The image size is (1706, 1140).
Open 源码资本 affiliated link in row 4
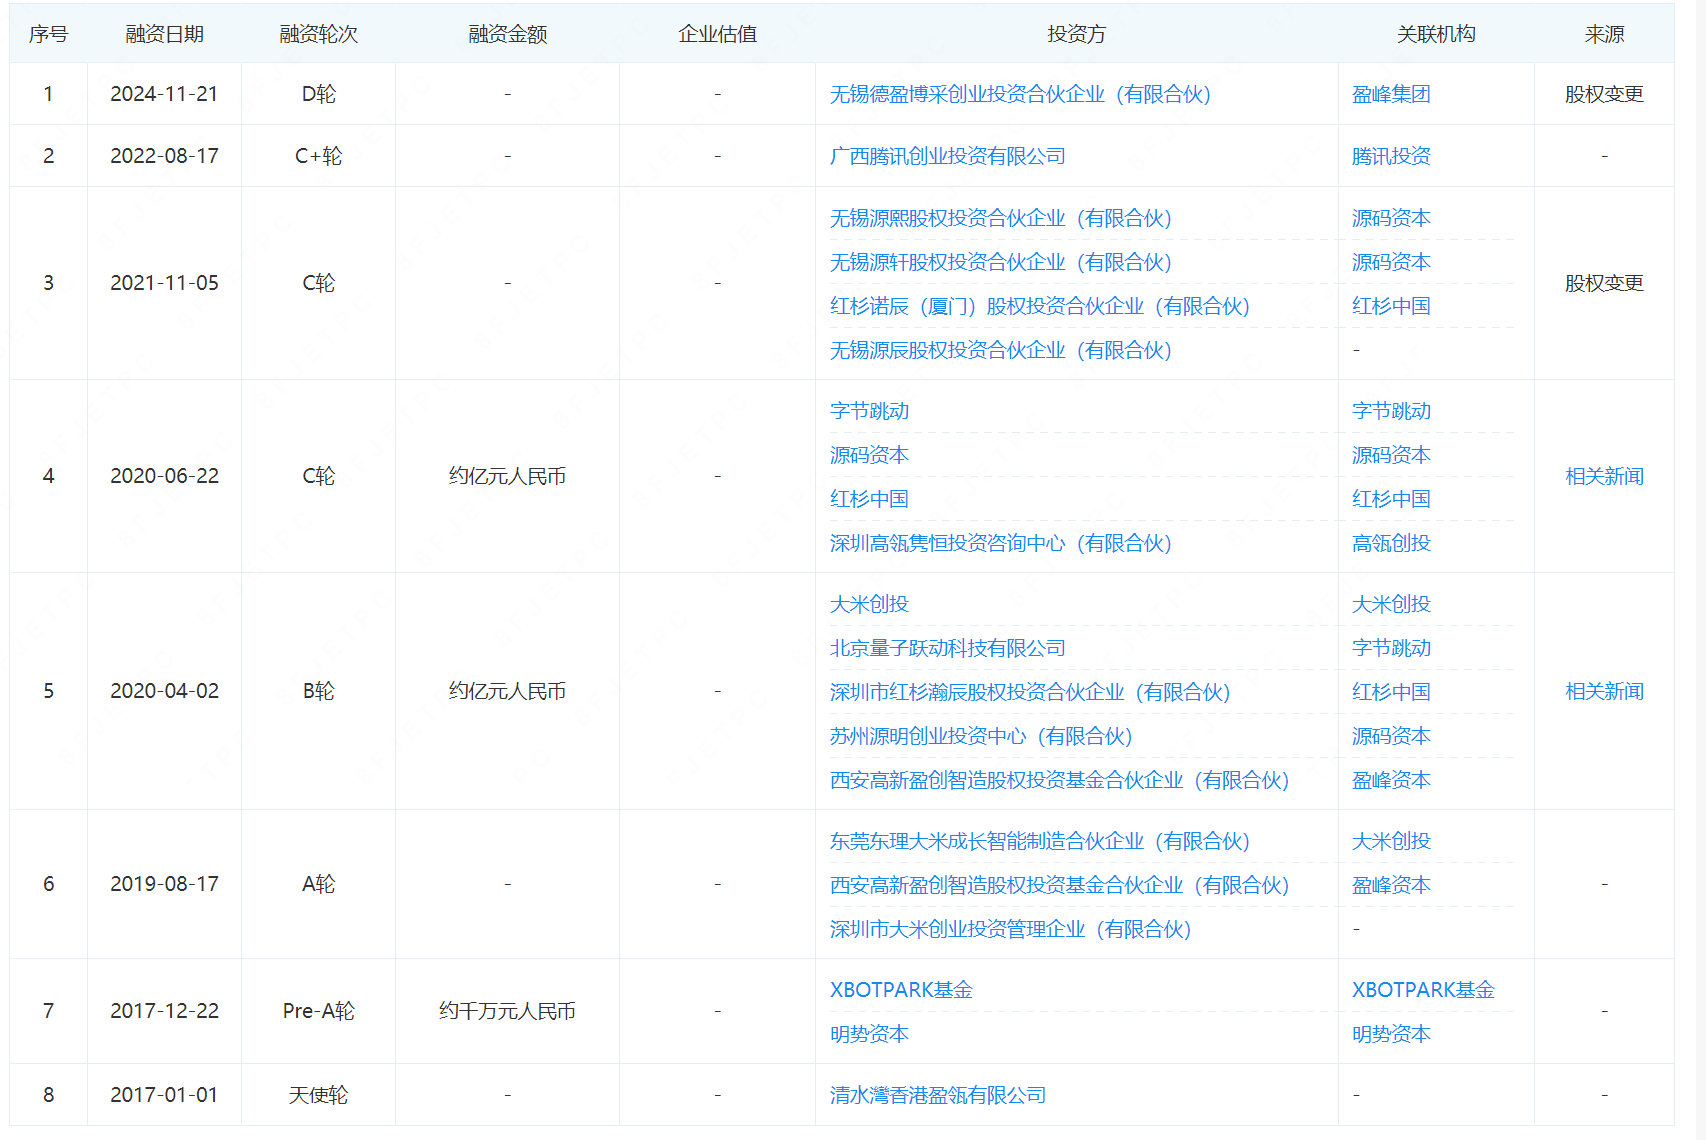pyautogui.click(x=1391, y=455)
